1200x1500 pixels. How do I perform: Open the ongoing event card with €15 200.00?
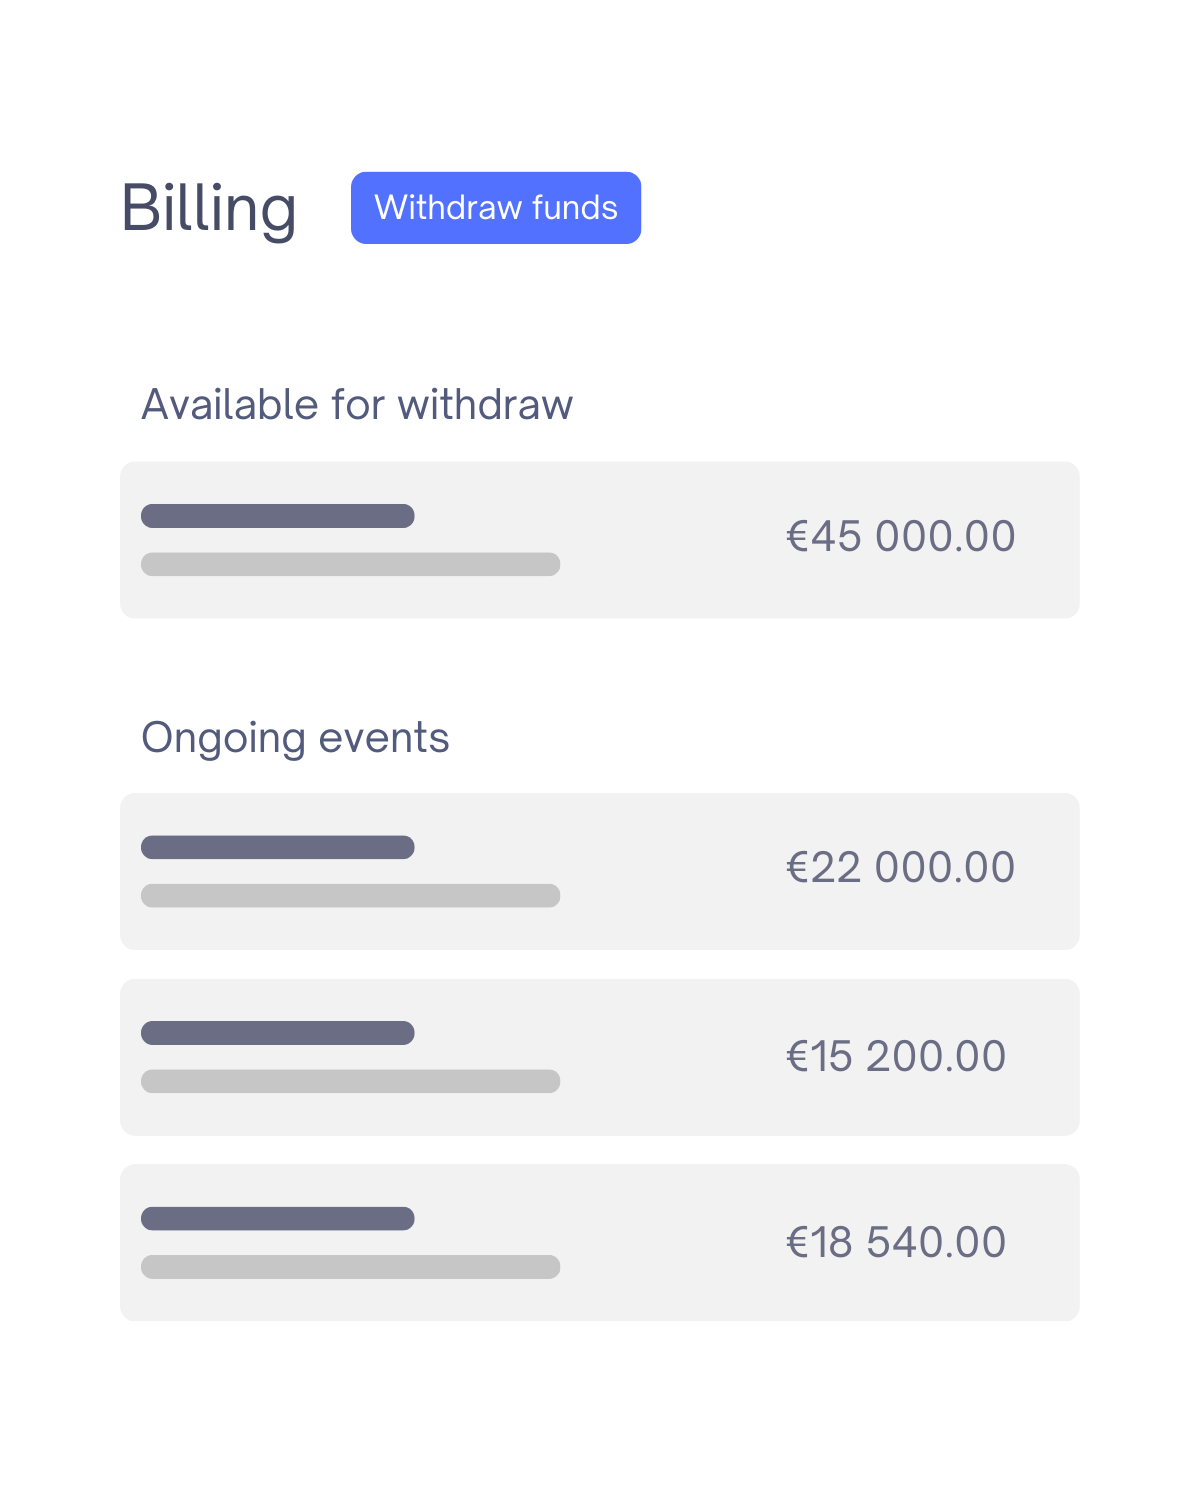coord(600,1057)
